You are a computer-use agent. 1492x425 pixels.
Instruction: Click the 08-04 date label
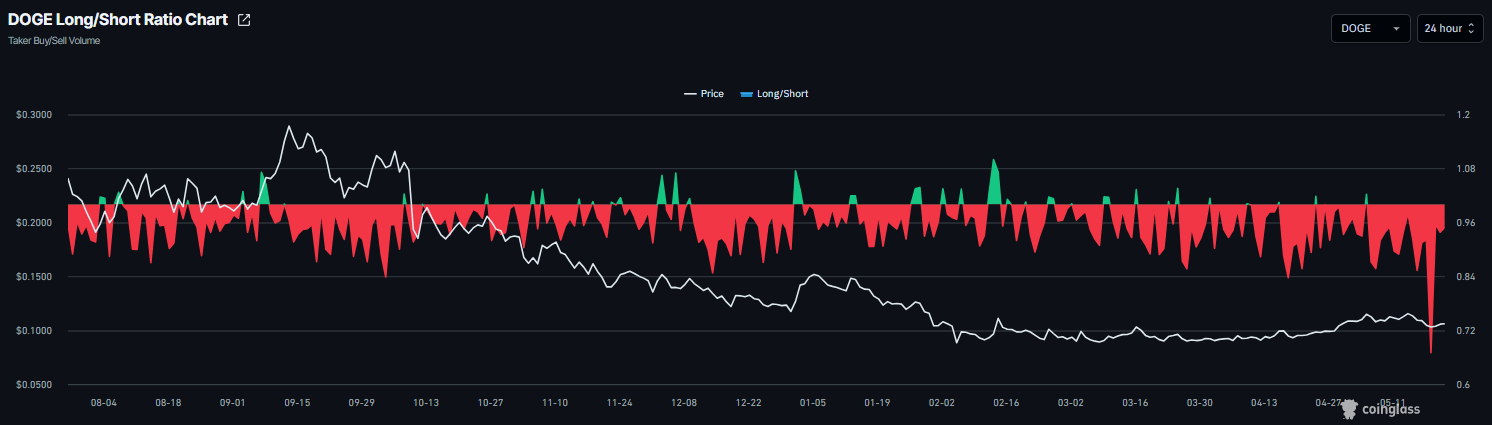pos(104,403)
